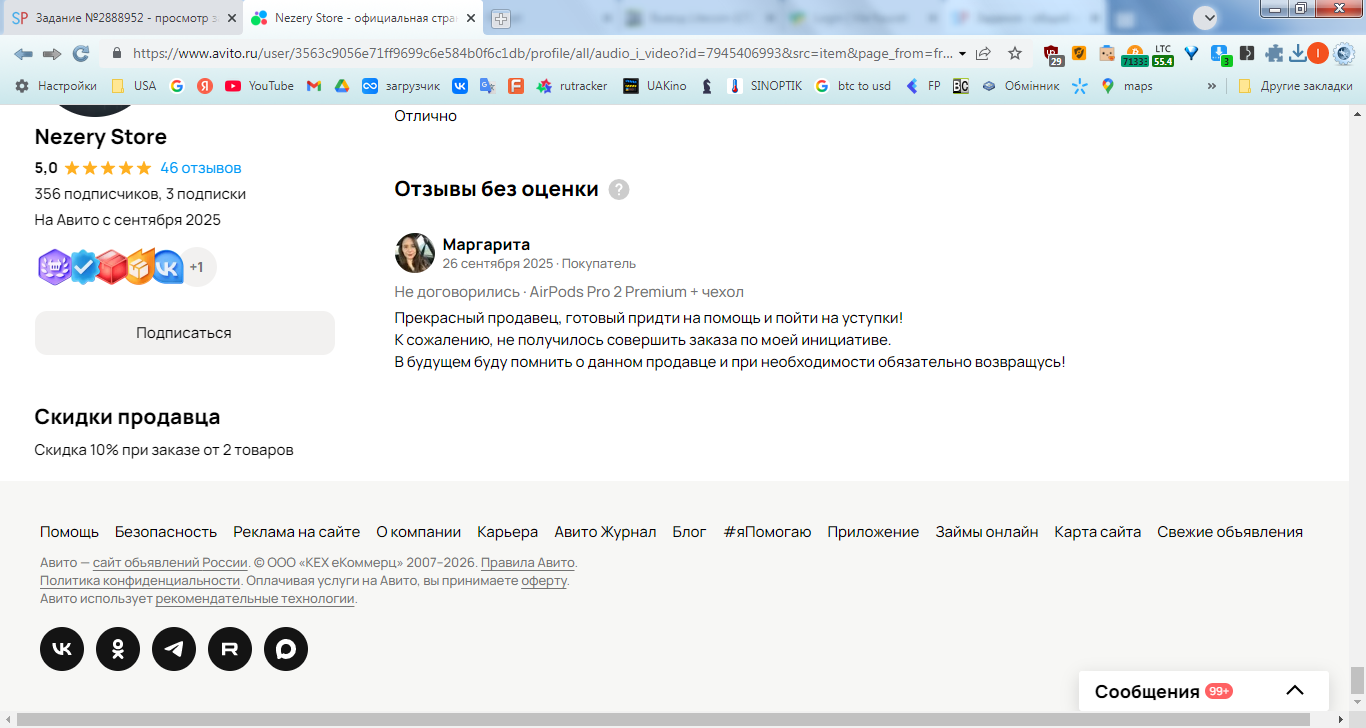
Task: Open the Telegram social link in footer
Action: tap(174, 649)
